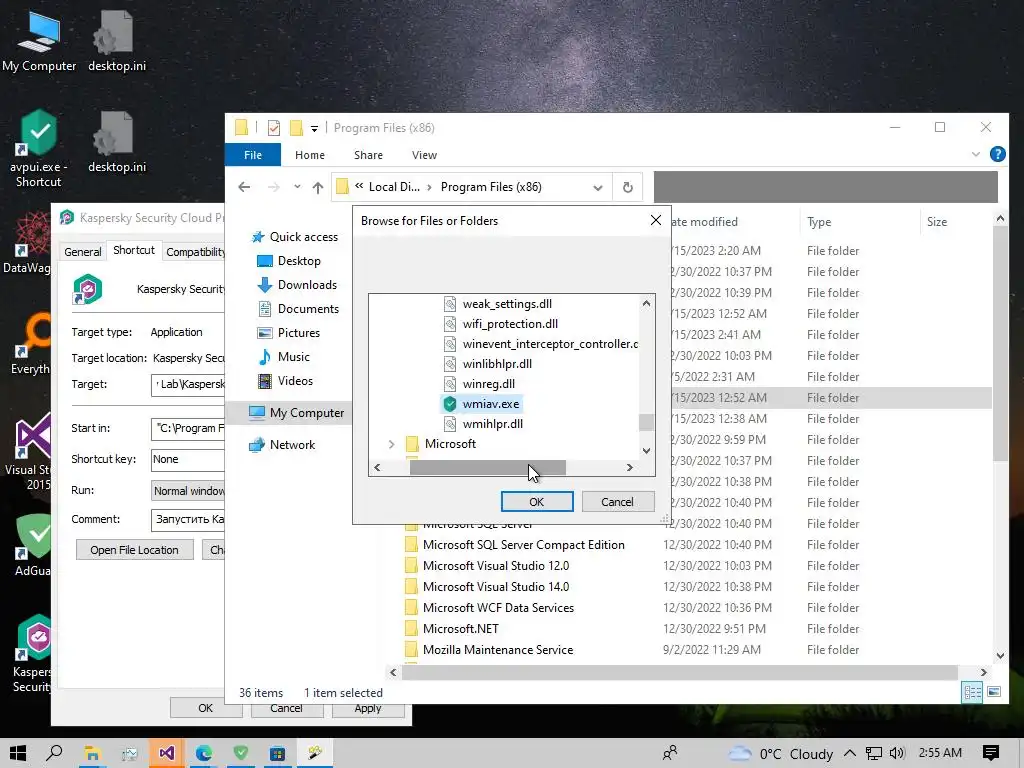Select the desktop.ini file beside My Computer
Screen dimensions: 1024x768
117,42
